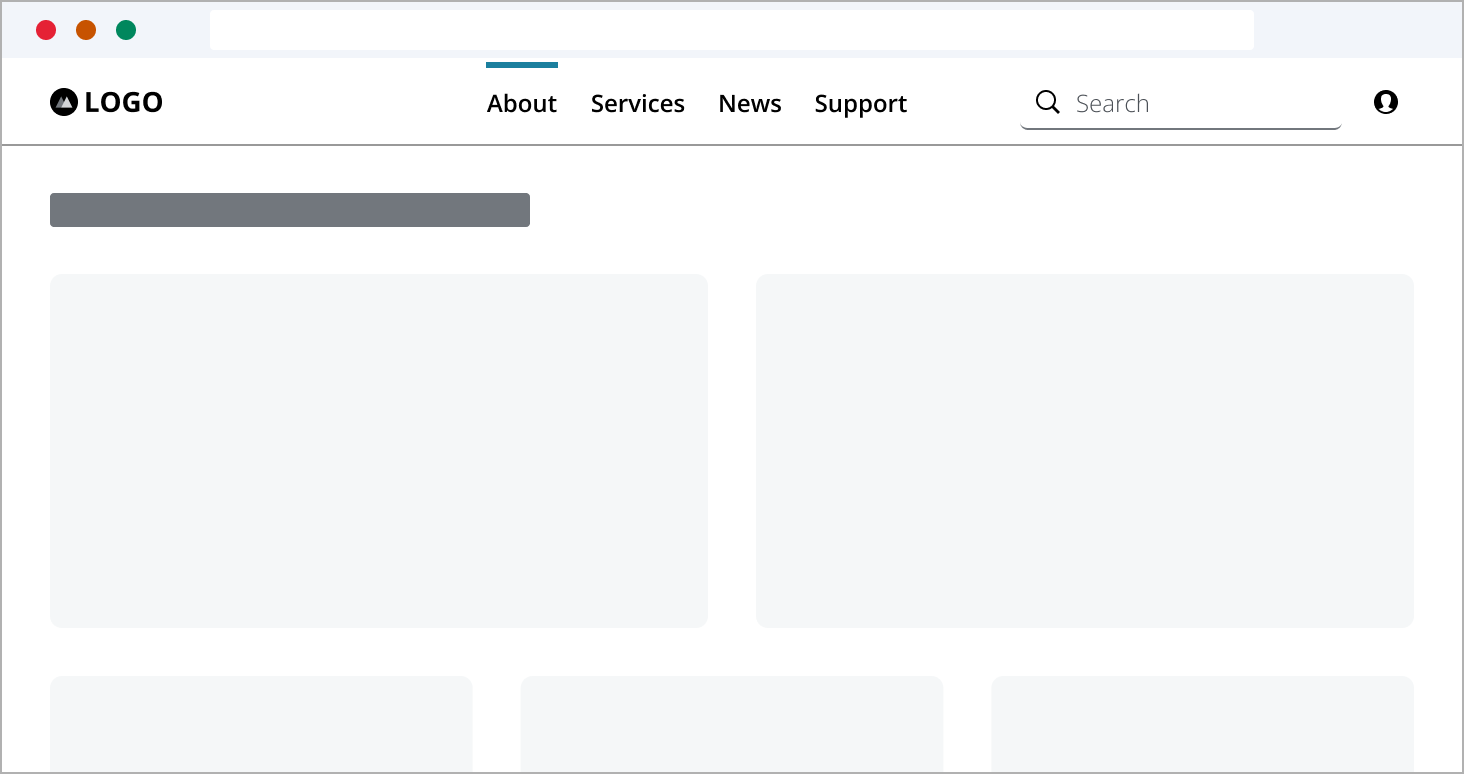
Task: Go to the News section
Action: point(750,103)
